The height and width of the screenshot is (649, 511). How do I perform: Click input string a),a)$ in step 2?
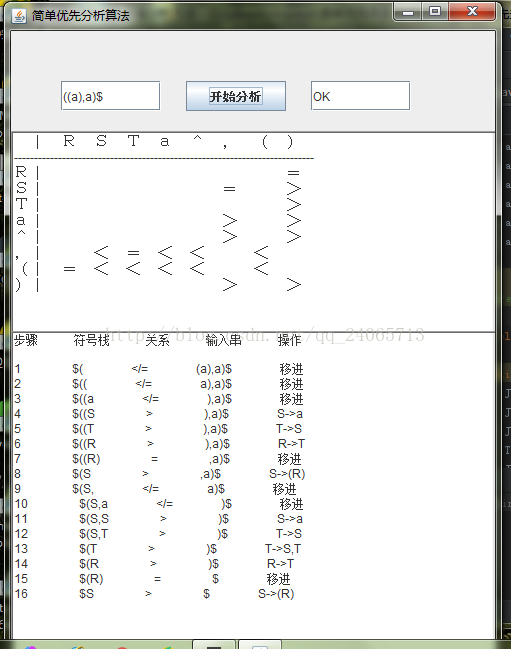(x=216, y=384)
